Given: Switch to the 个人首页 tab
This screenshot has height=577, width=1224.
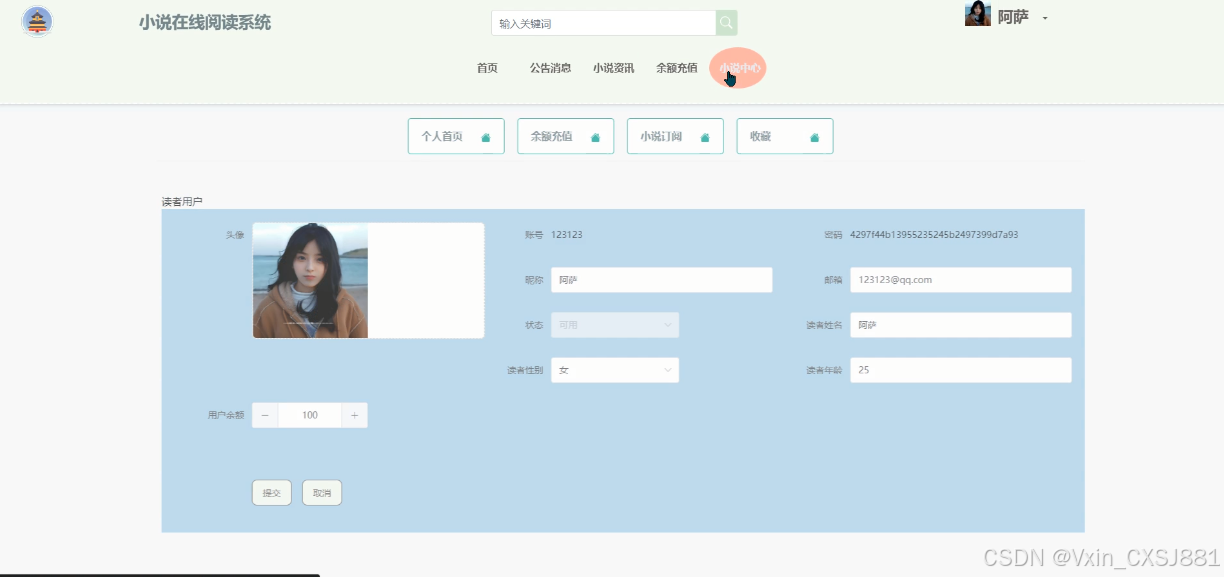Looking at the screenshot, I should pos(456,136).
